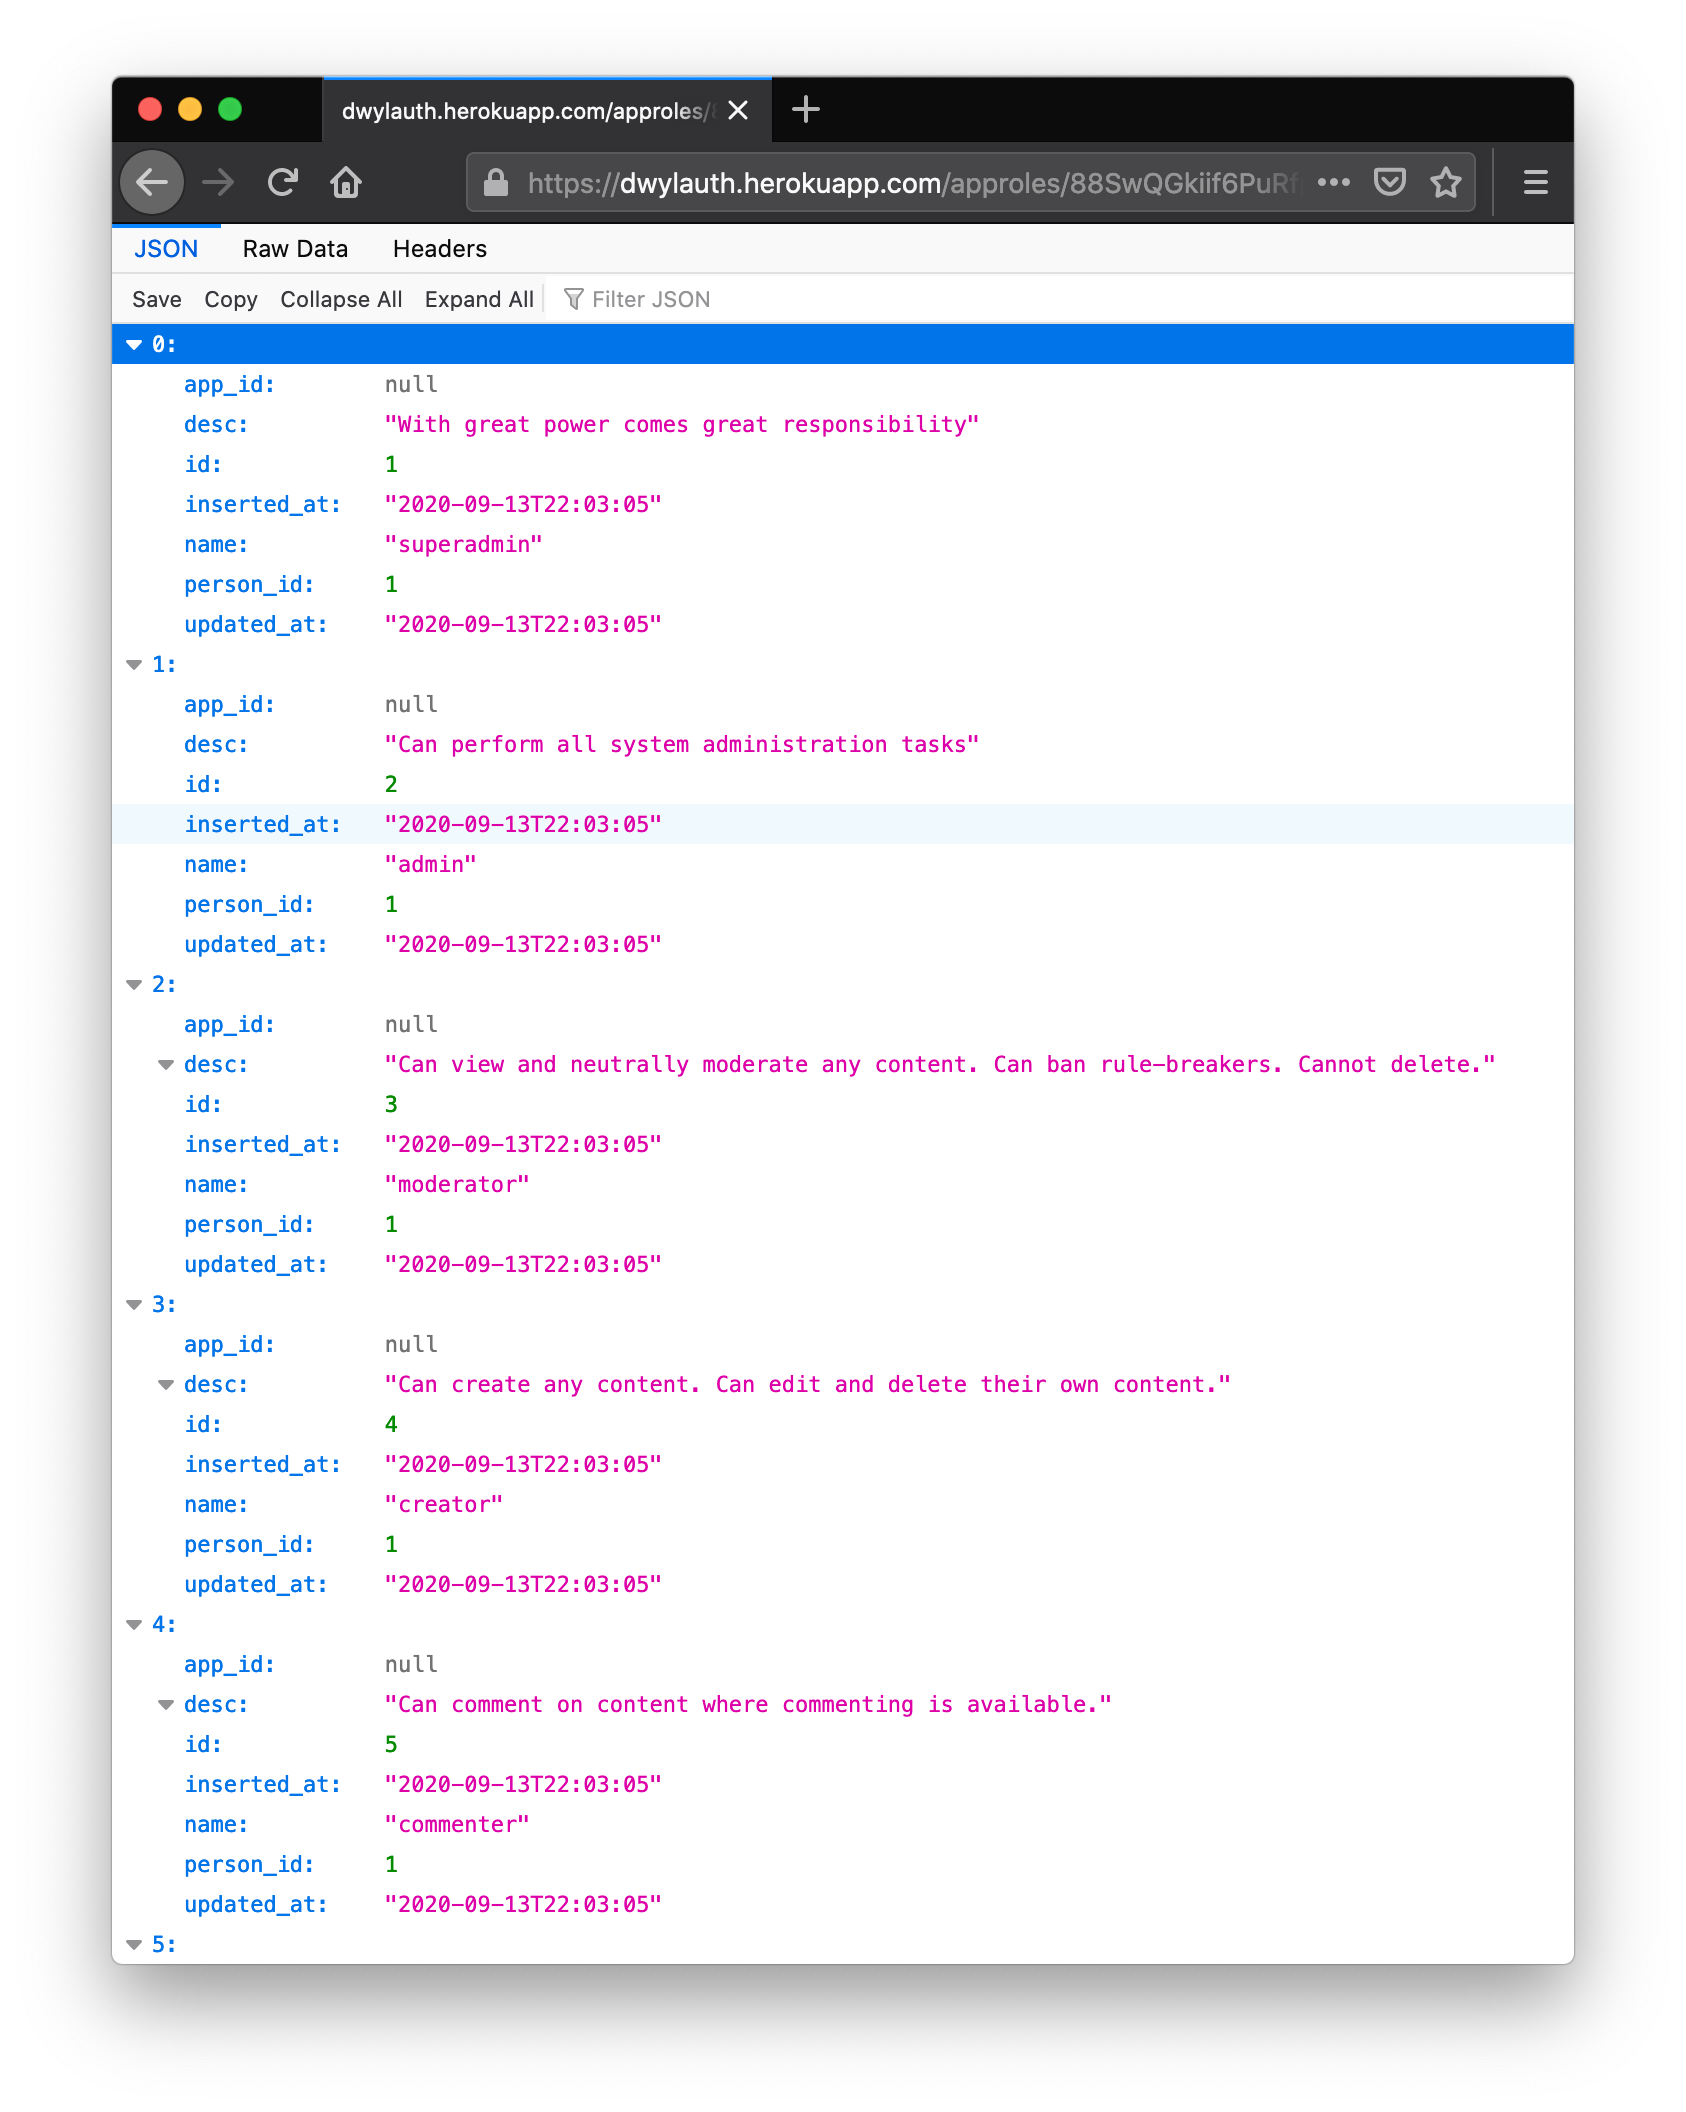Viewport: 1686px width, 2112px height.
Task: Click the padlock icon in address bar
Action: pos(494,182)
